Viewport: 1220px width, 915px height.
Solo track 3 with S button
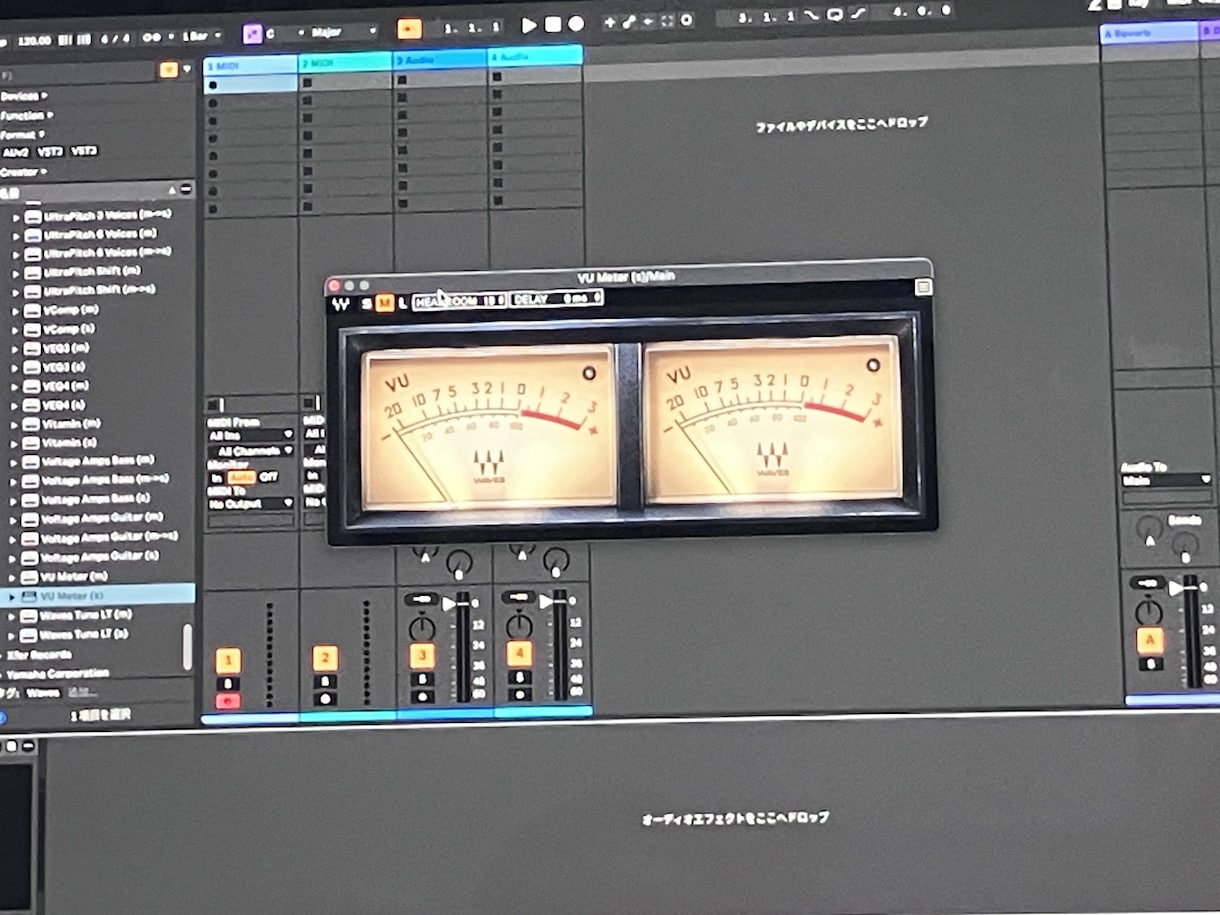pyautogui.click(x=422, y=679)
